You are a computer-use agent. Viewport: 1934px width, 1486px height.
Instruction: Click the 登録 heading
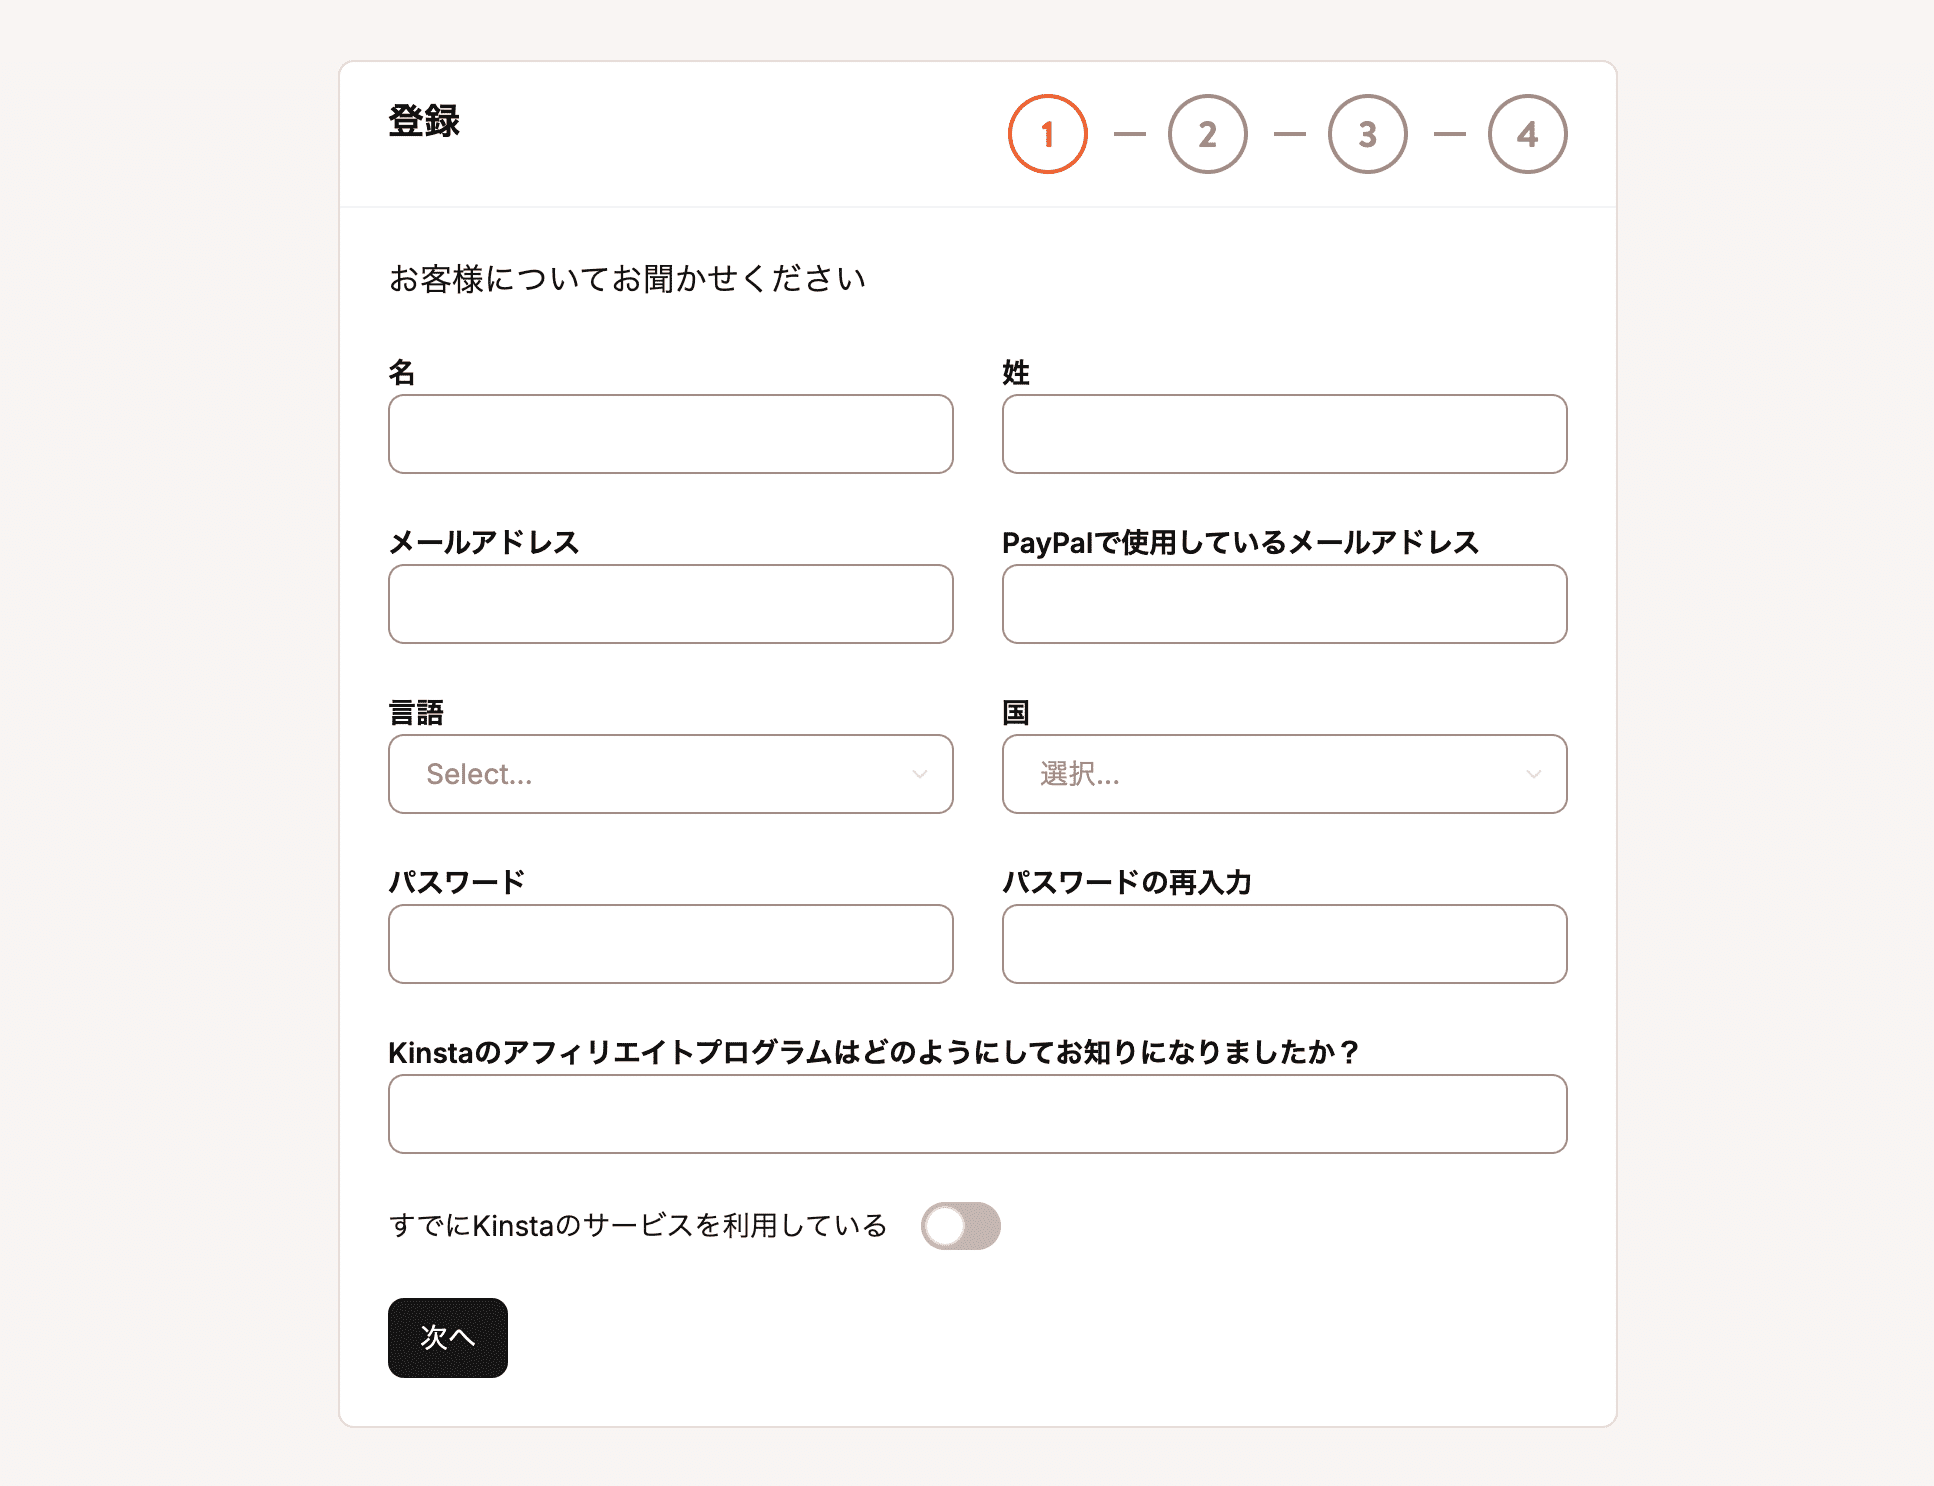pos(423,122)
